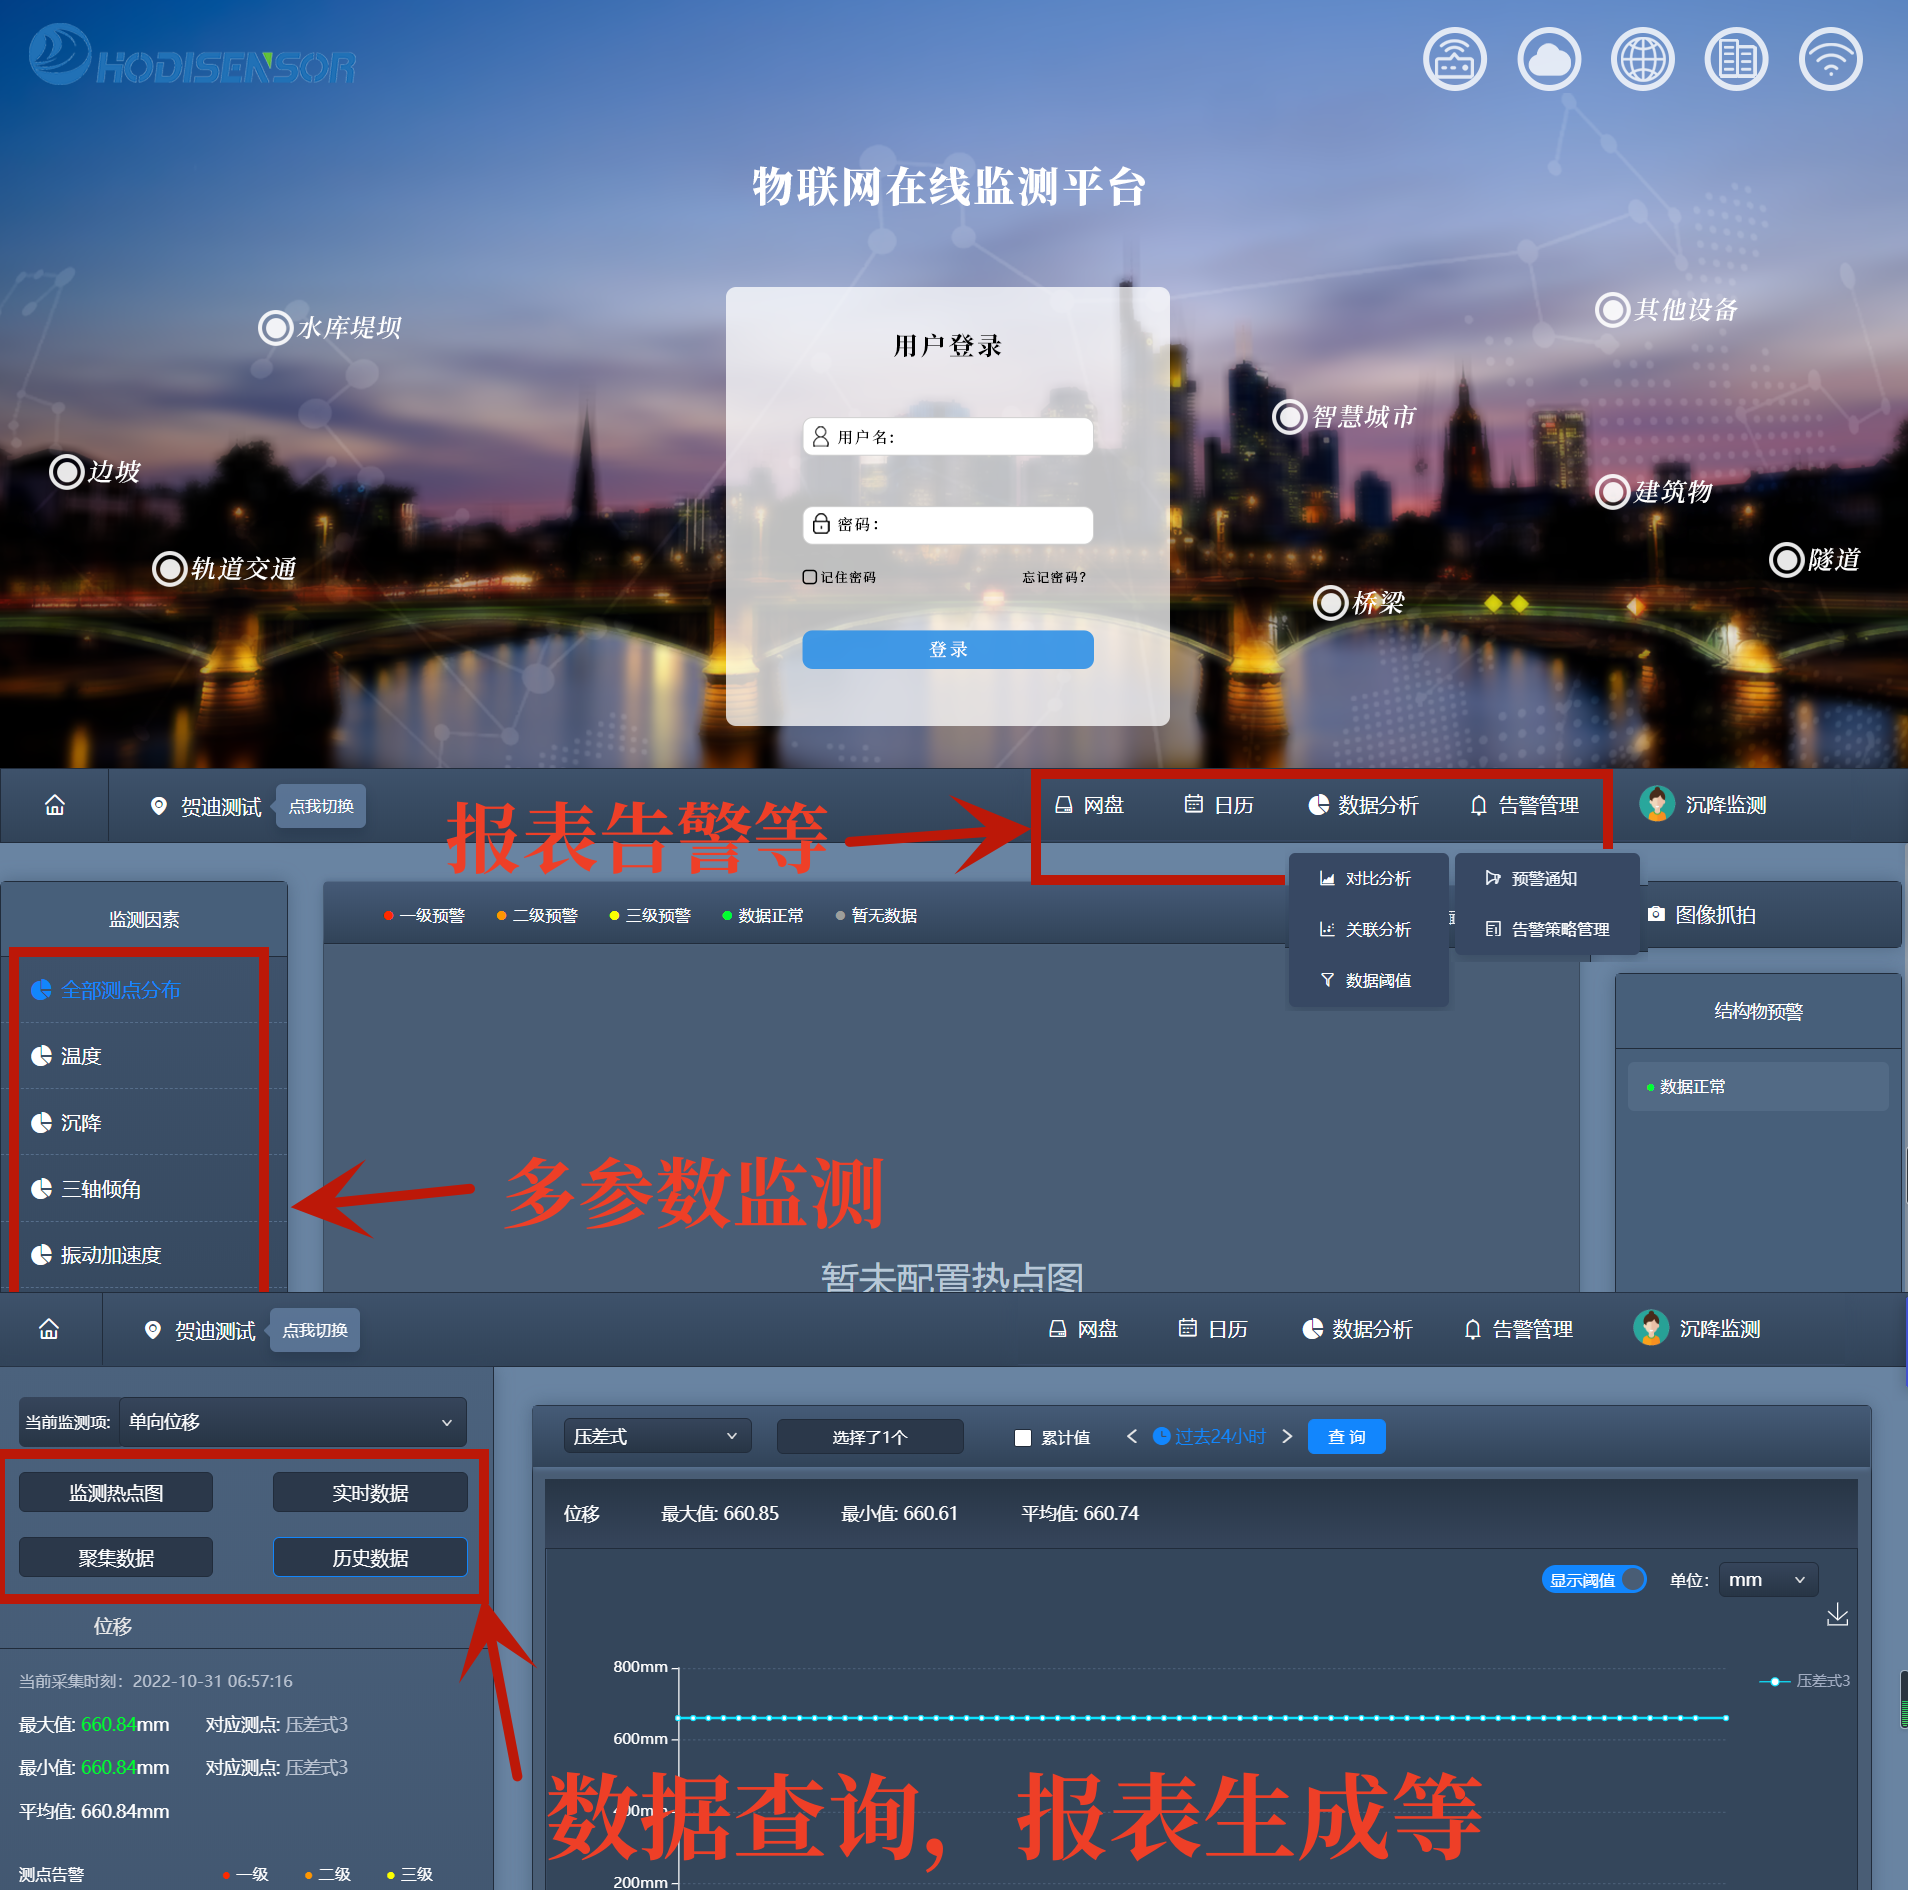Check the 记住密码 checkbox in login form

pos(808,577)
